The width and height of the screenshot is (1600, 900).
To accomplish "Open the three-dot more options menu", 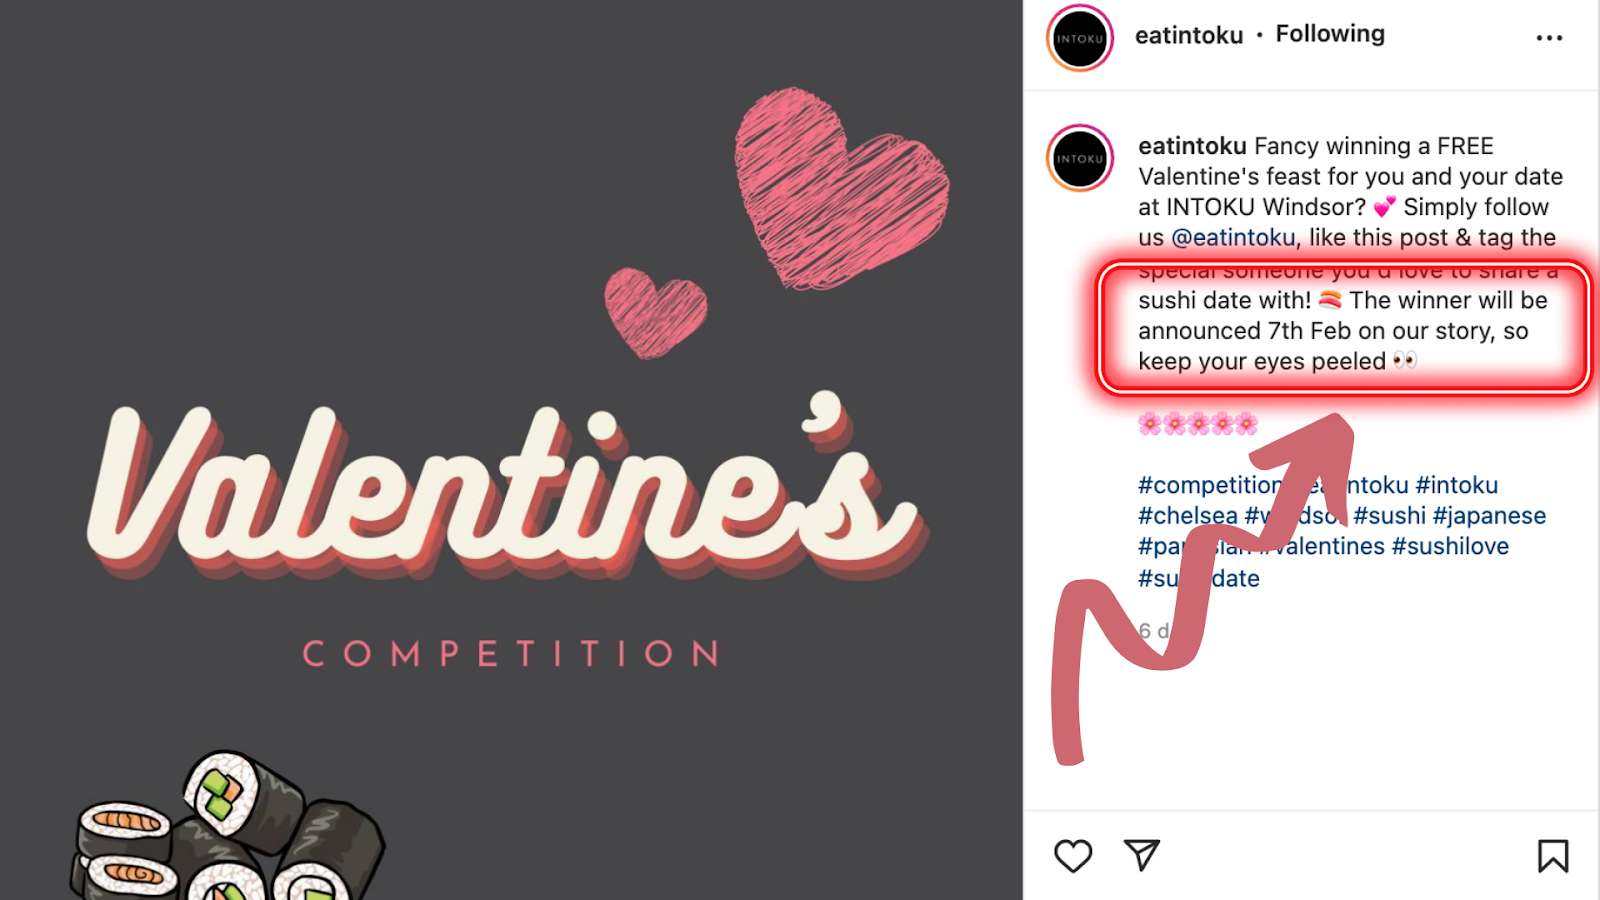I will click(x=1549, y=38).
